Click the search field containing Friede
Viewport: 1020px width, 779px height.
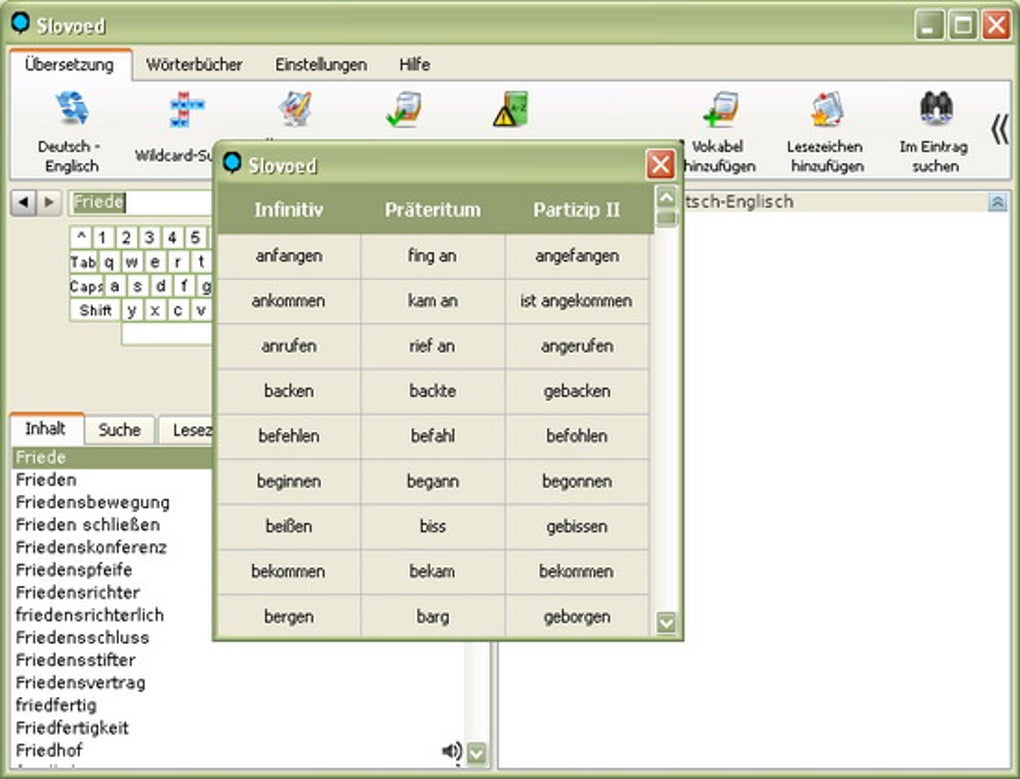tap(141, 202)
